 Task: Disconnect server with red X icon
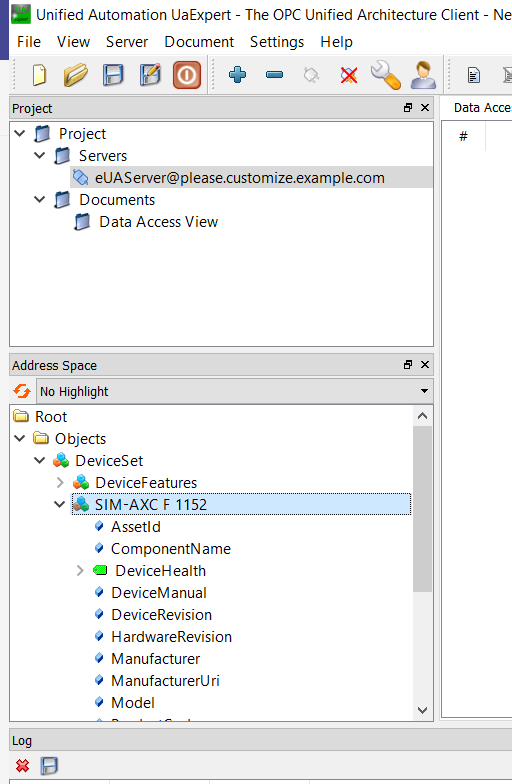coord(348,76)
